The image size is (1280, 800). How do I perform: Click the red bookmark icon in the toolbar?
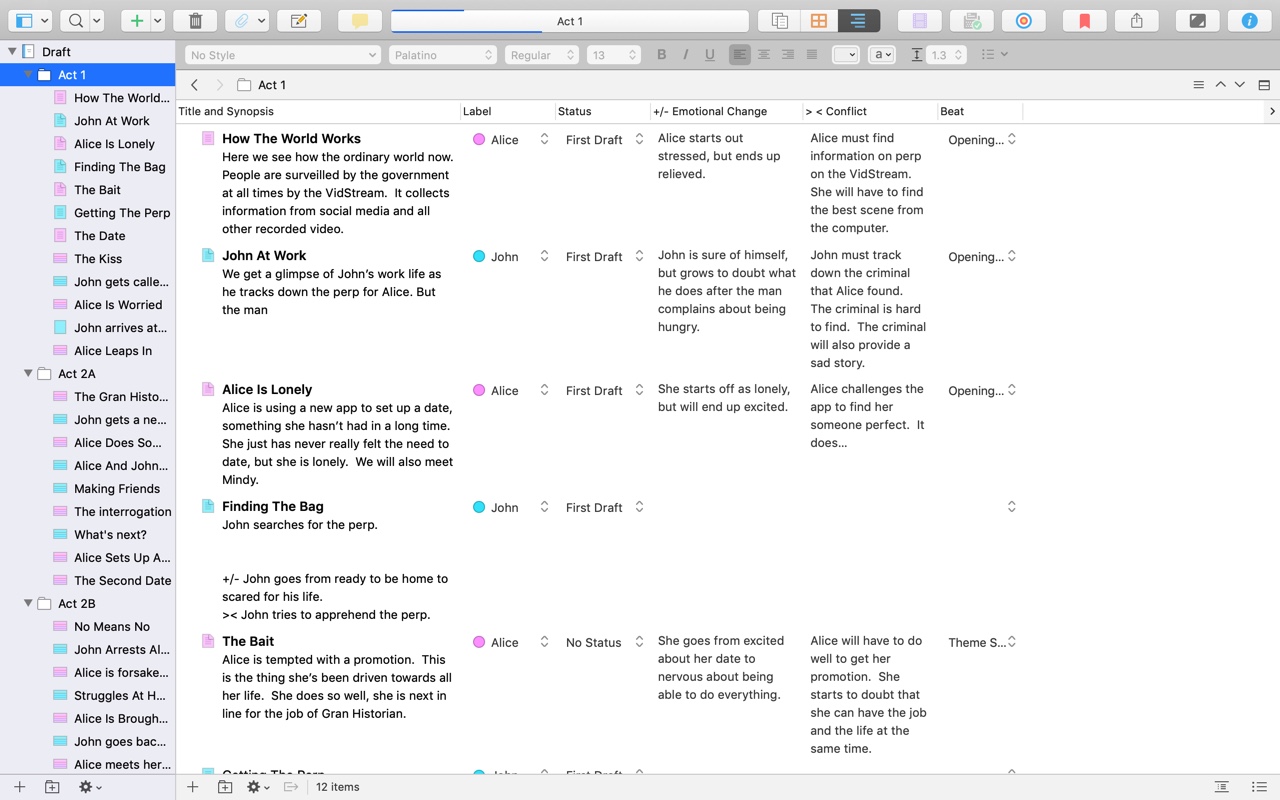1084,21
